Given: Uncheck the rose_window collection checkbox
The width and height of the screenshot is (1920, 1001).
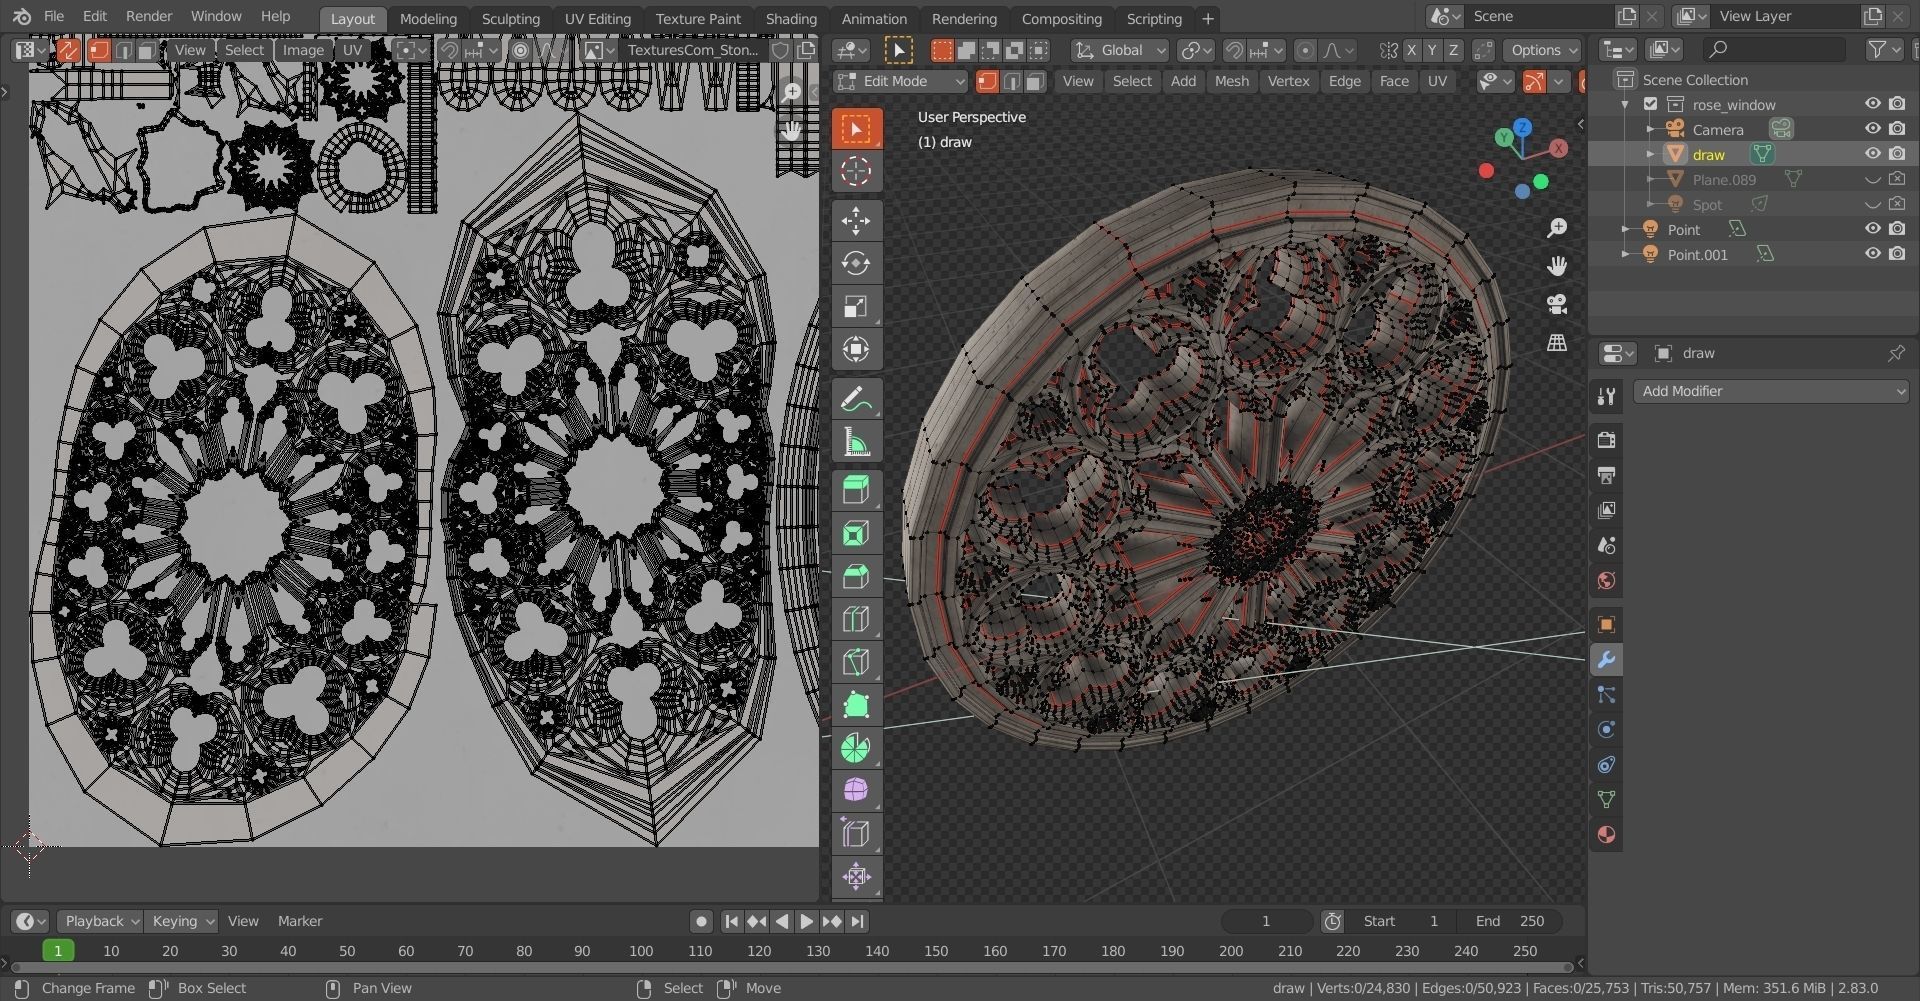Looking at the screenshot, I should [x=1651, y=104].
